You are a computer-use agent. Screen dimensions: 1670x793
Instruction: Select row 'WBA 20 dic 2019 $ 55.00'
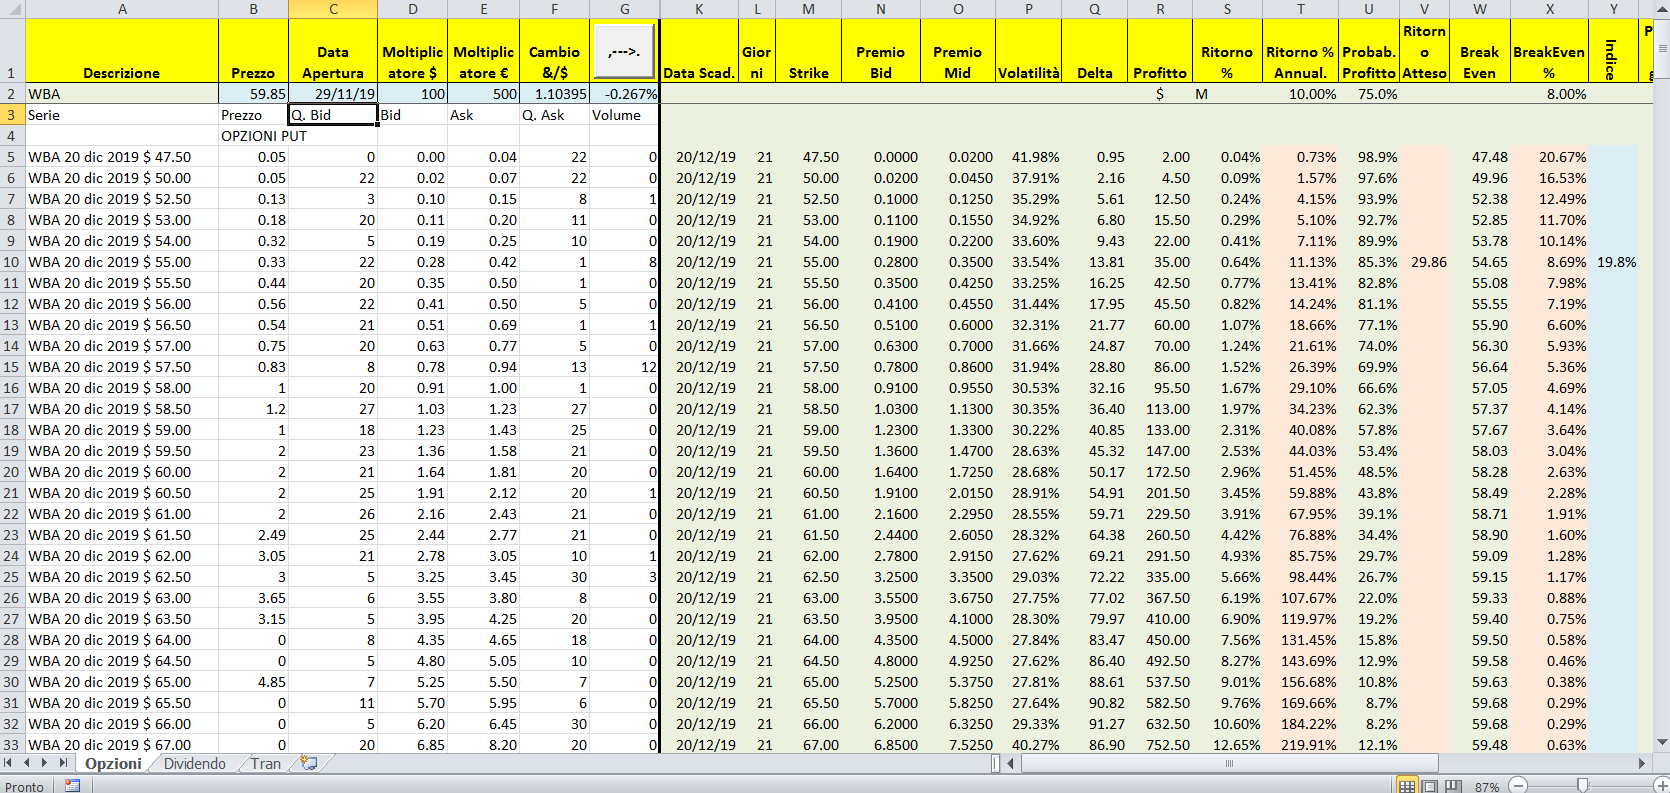tap(122, 262)
